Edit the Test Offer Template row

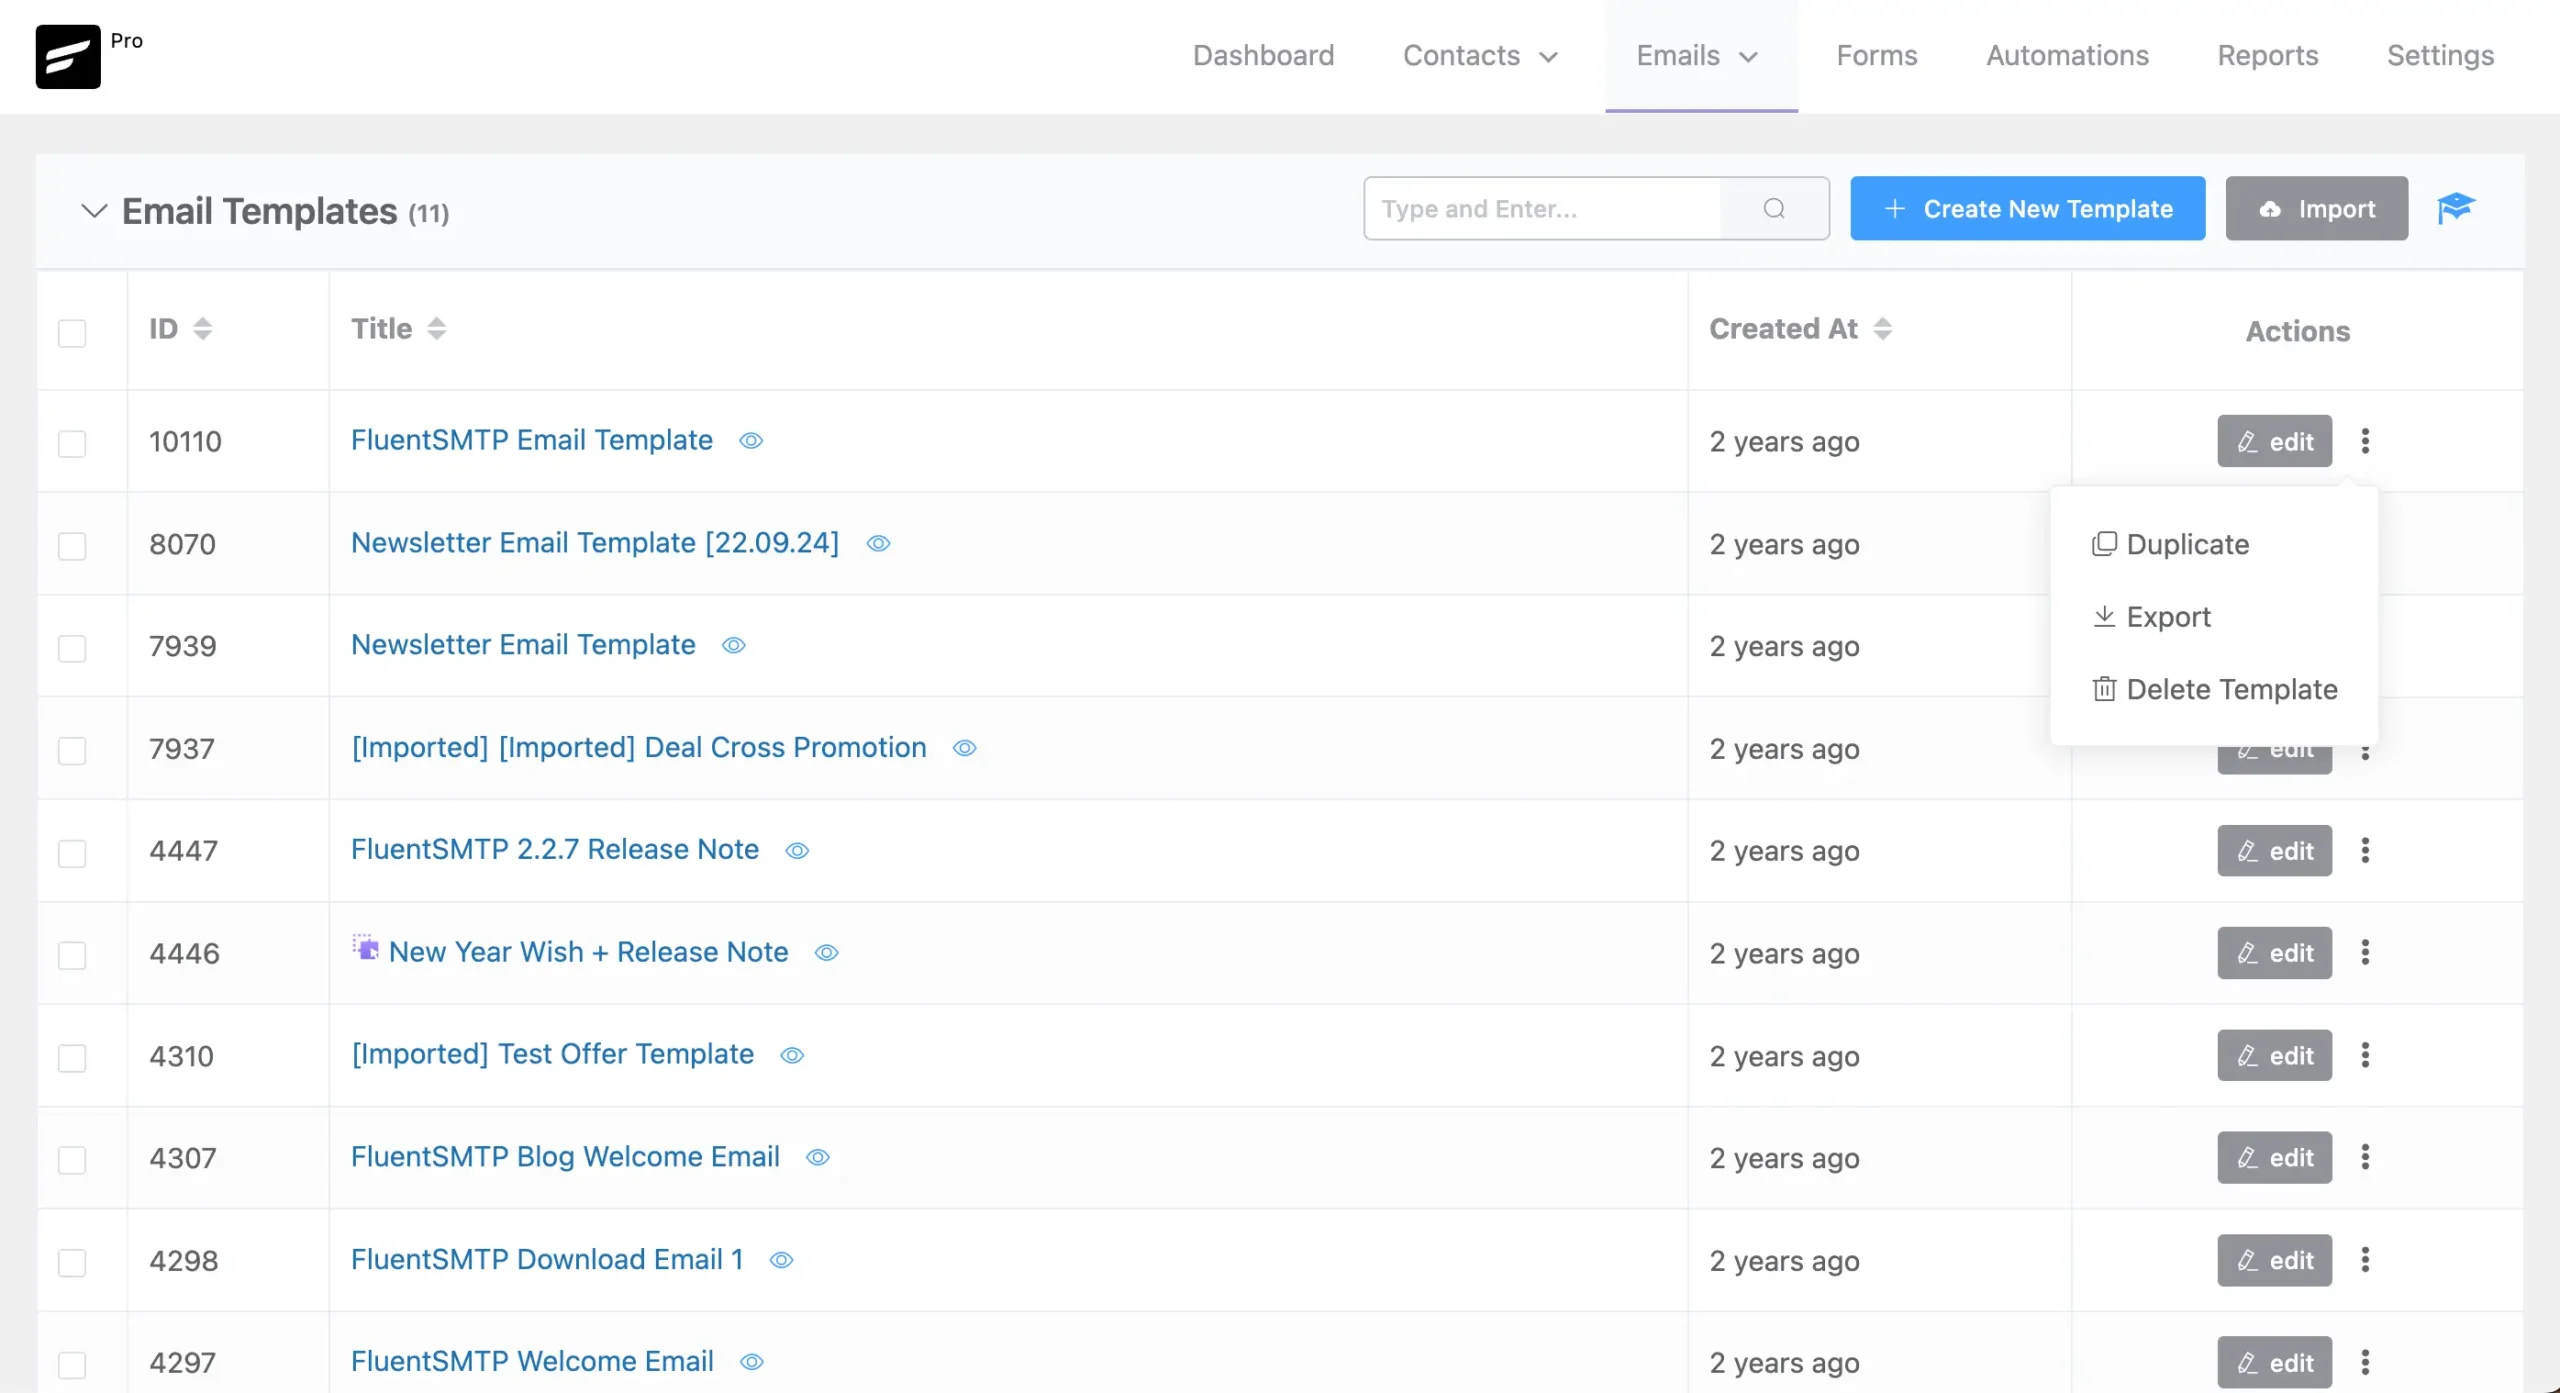pos(2274,1055)
